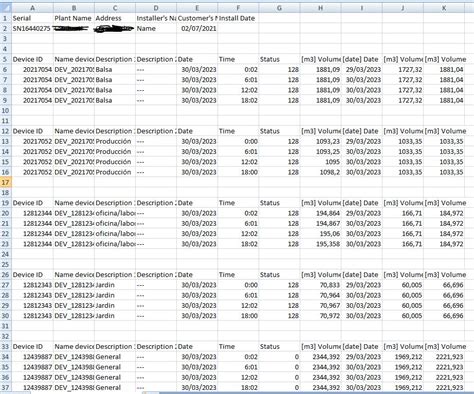Select column E header
This screenshot has width=474, height=394.
coord(197,8)
